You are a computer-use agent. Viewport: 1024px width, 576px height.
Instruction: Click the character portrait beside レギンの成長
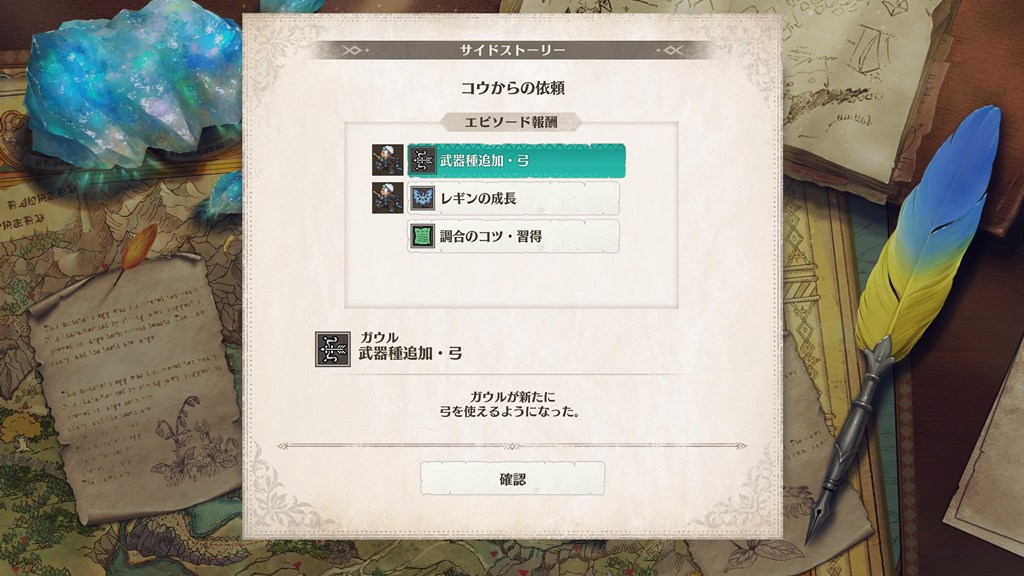click(x=387, y=198)
